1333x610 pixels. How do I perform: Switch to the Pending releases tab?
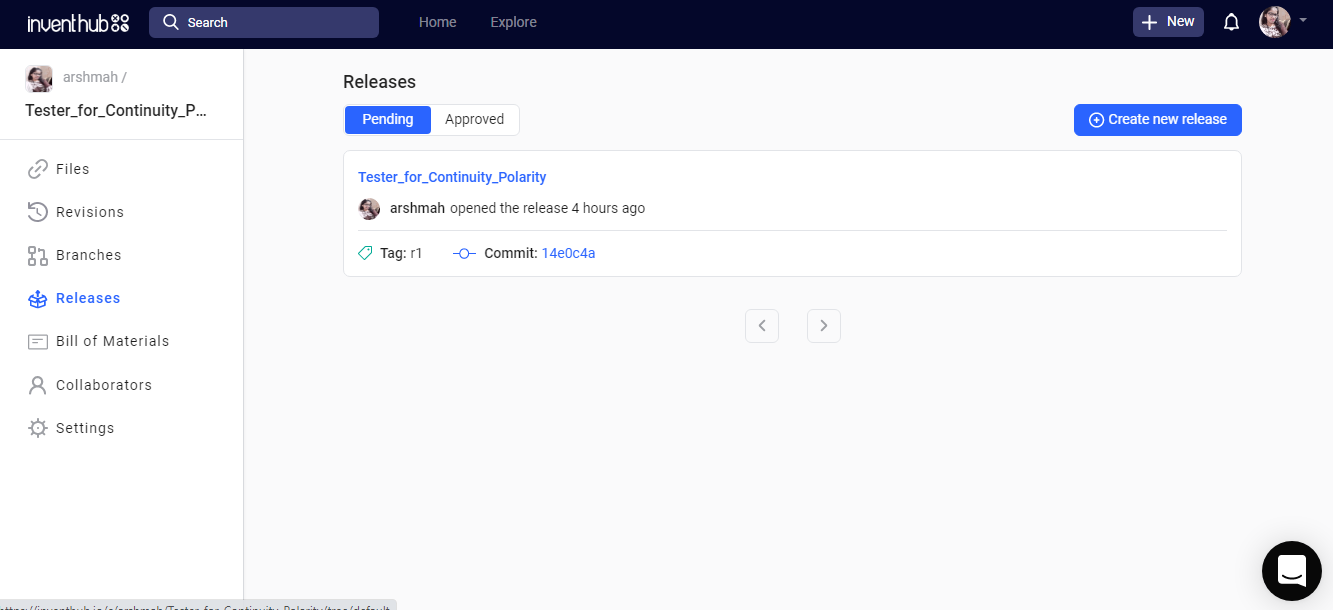click(x=388, y=120)
